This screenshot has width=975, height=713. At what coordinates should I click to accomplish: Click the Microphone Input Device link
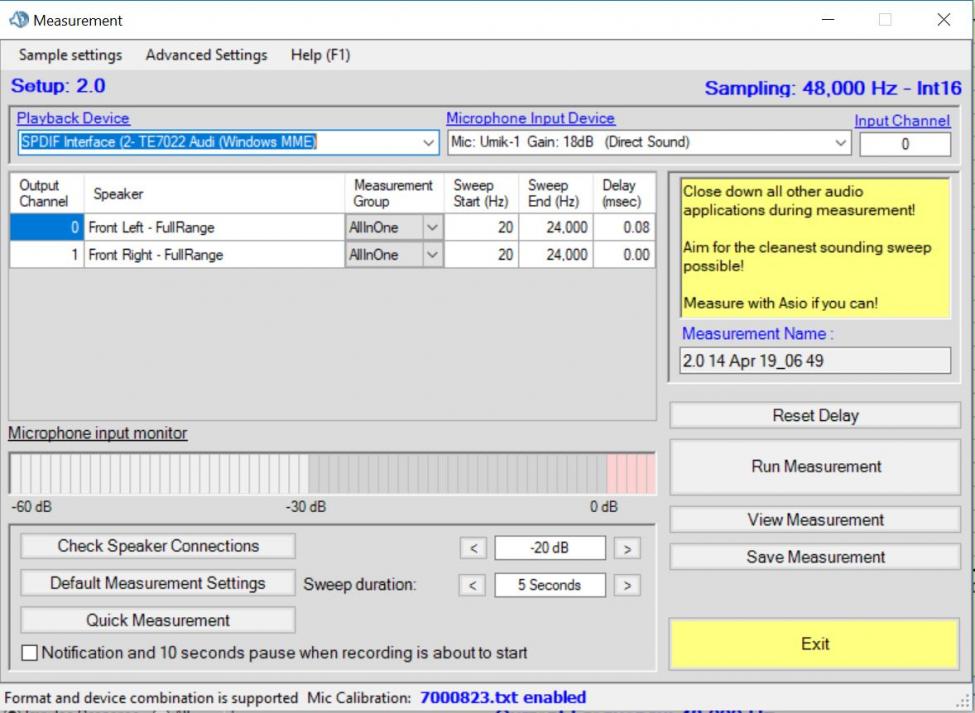coord(530,118)
